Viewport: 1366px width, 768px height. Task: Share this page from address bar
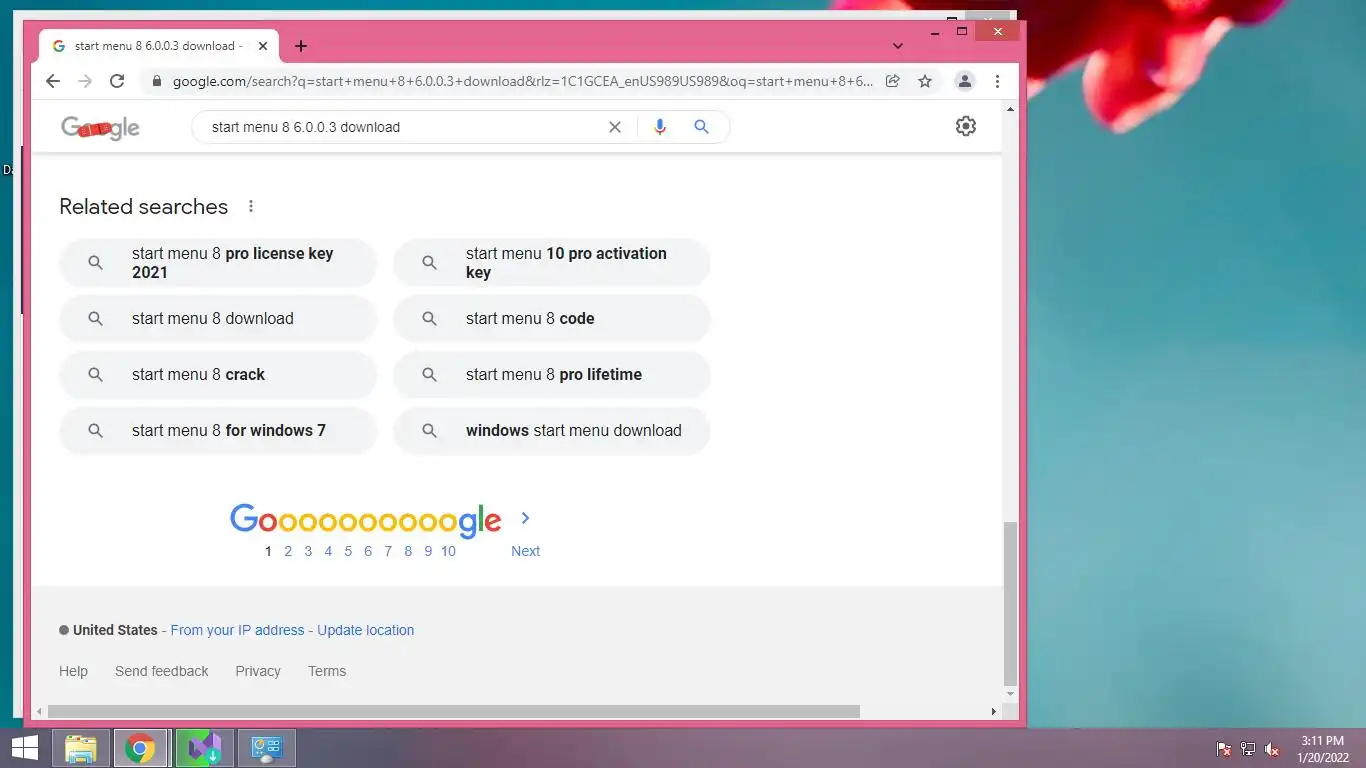(x=893, y=82)
